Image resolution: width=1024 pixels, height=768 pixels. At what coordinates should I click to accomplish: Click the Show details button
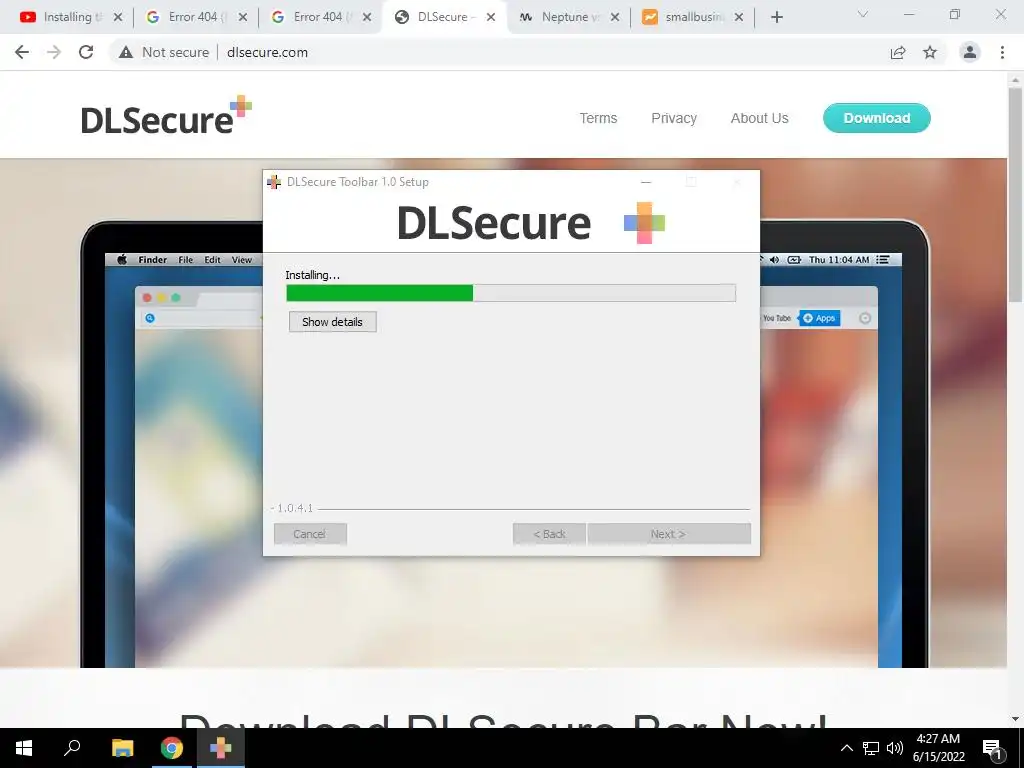(332, 321)
